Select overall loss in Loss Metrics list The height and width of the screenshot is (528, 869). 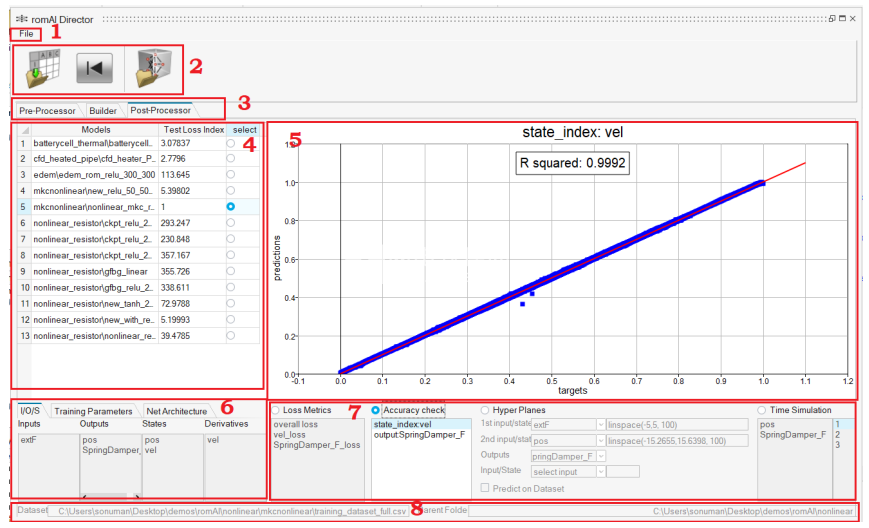click(295, 424)
